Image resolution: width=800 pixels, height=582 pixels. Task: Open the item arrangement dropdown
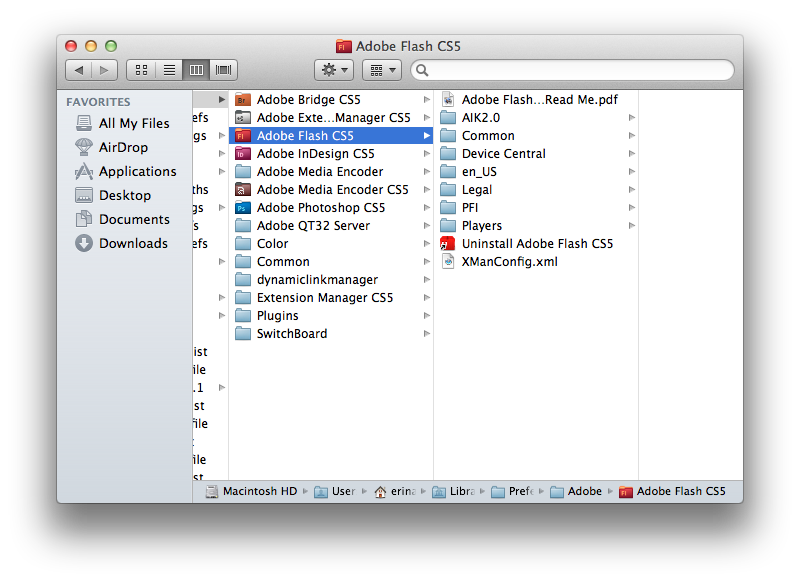tap(382, 70)
